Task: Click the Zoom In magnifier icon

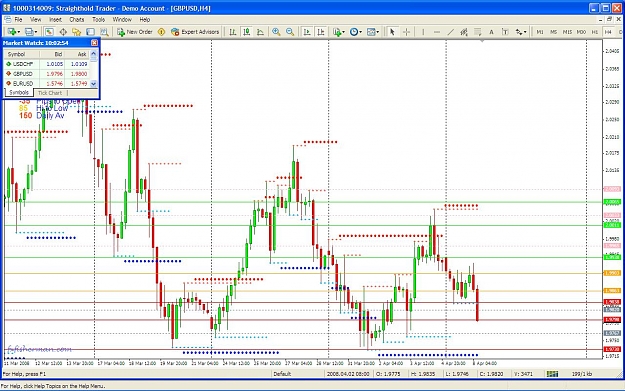Action: point(276,32)
